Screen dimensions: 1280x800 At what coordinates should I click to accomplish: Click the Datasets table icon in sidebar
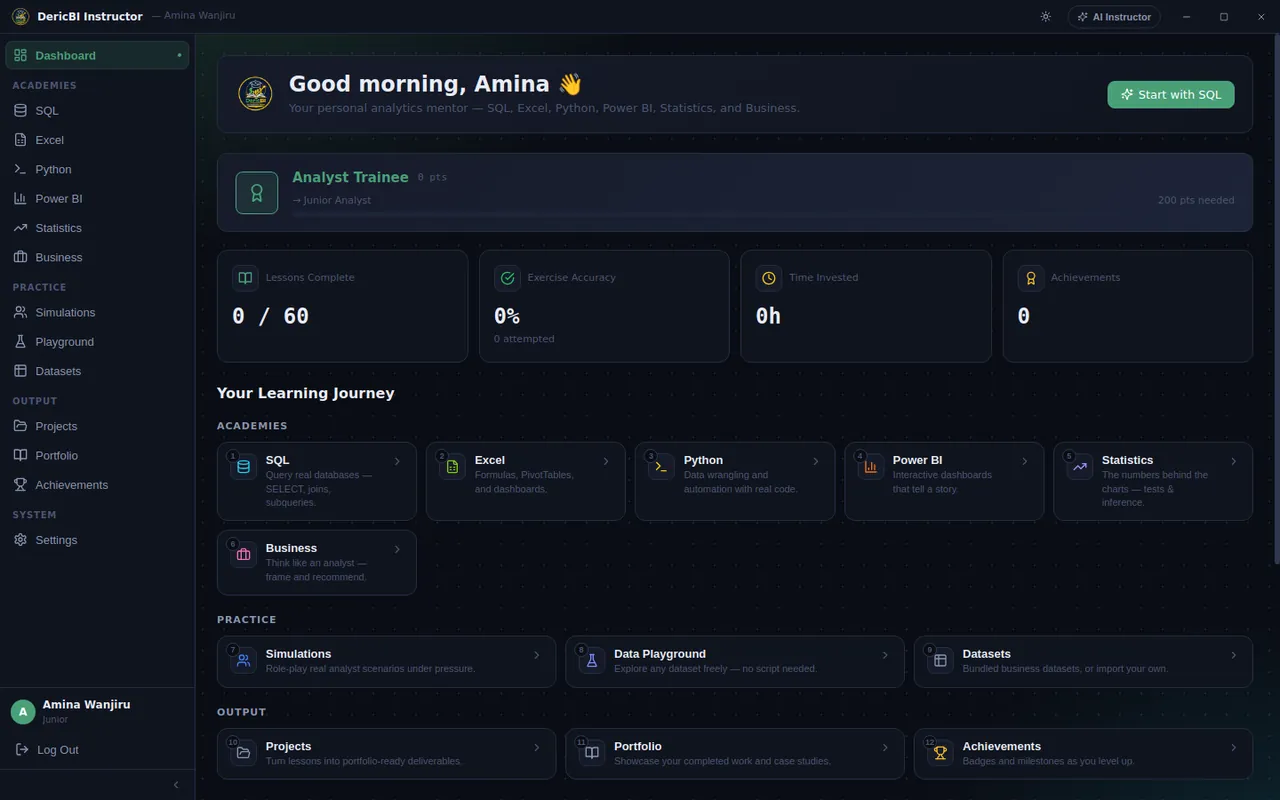(20, 371)
